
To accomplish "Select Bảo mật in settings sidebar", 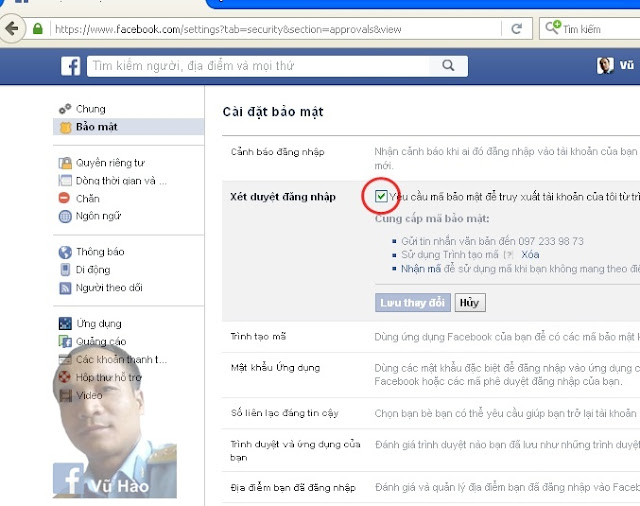I will pos(129,127).
